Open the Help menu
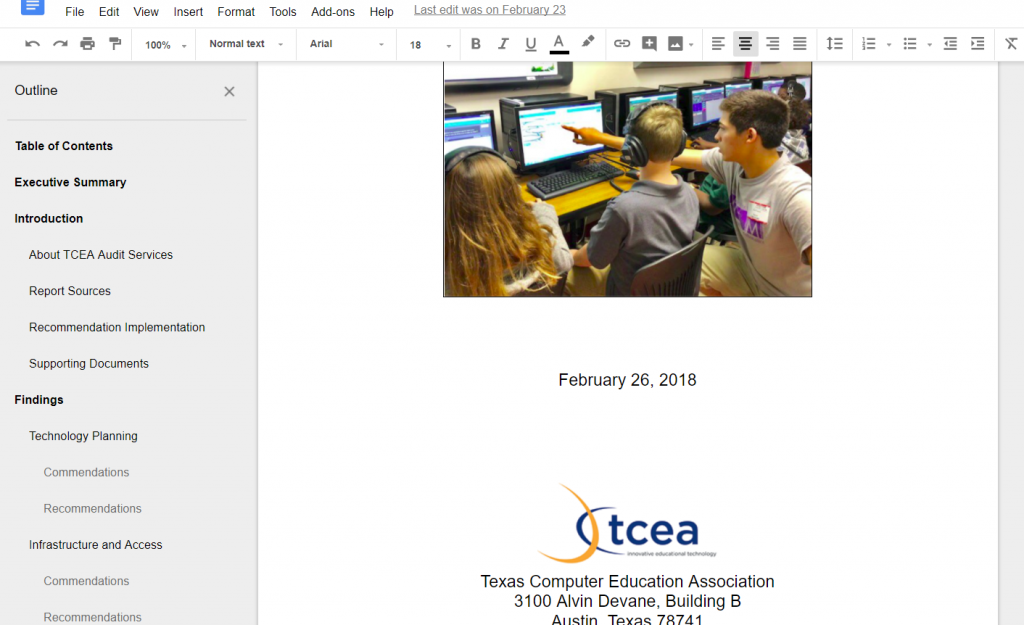1024x625 pixels. tap(381, 12)
